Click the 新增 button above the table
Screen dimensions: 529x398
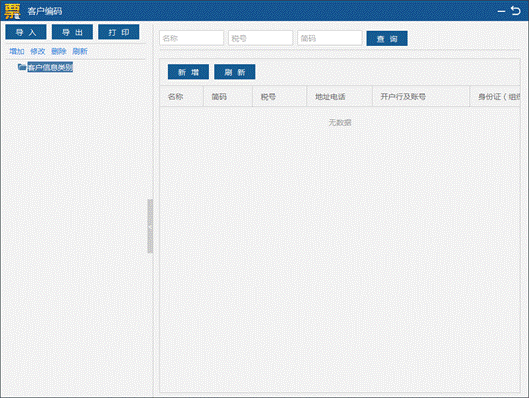[188, 72]
